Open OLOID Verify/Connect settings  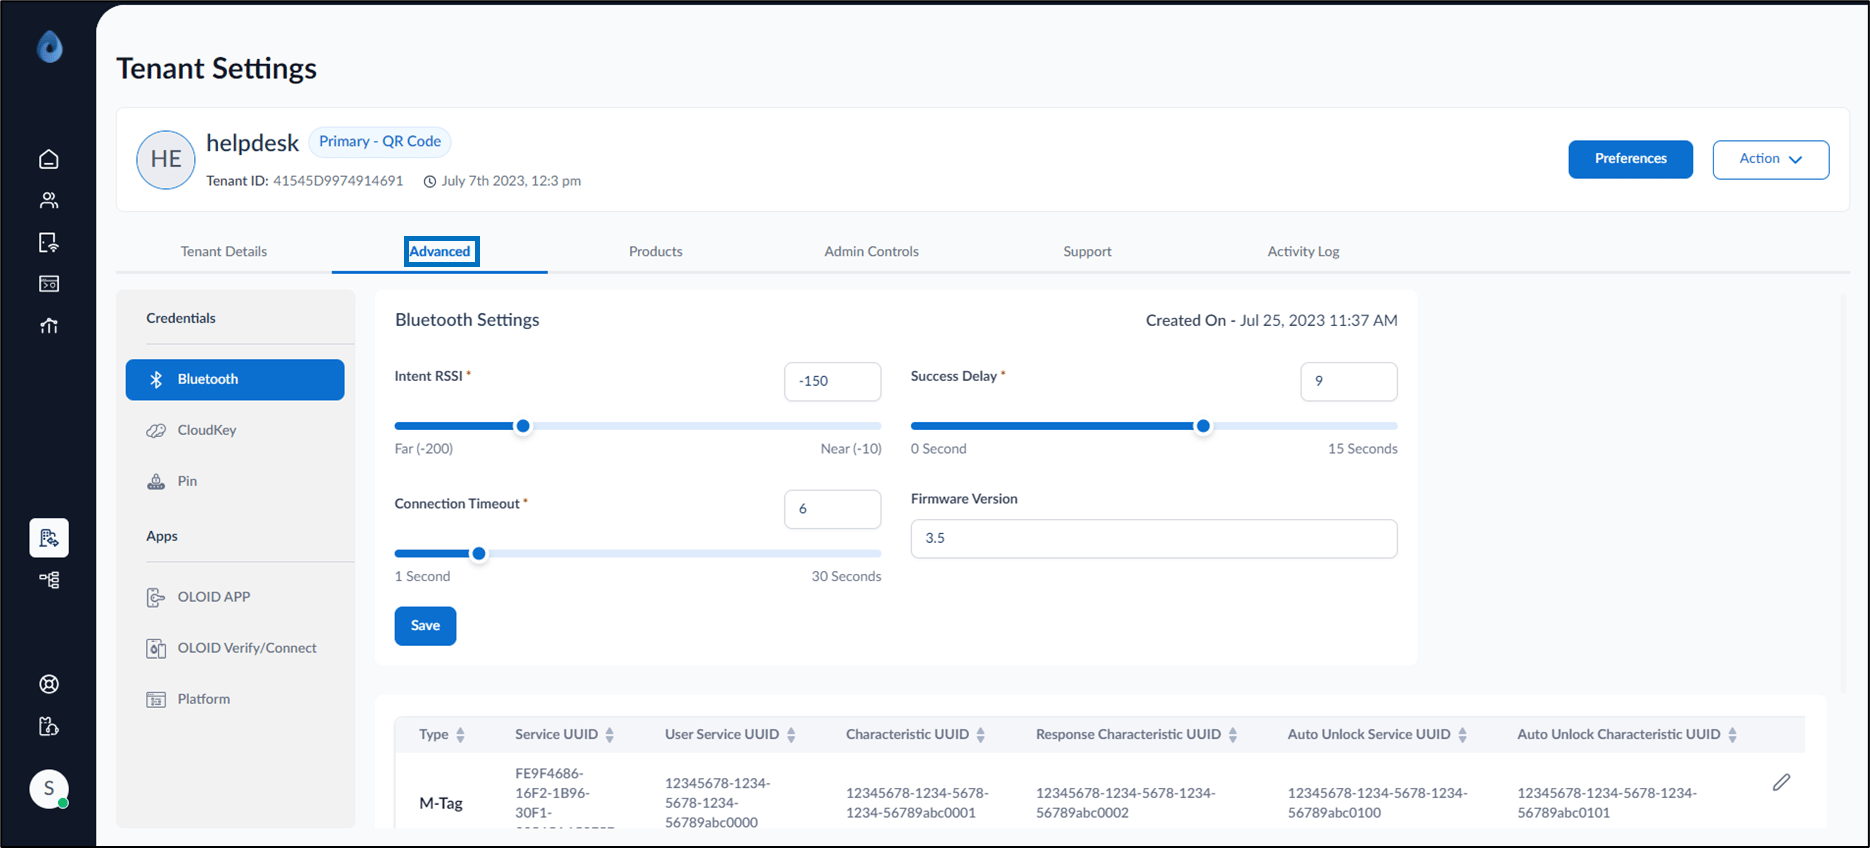[x=235, y=648]
